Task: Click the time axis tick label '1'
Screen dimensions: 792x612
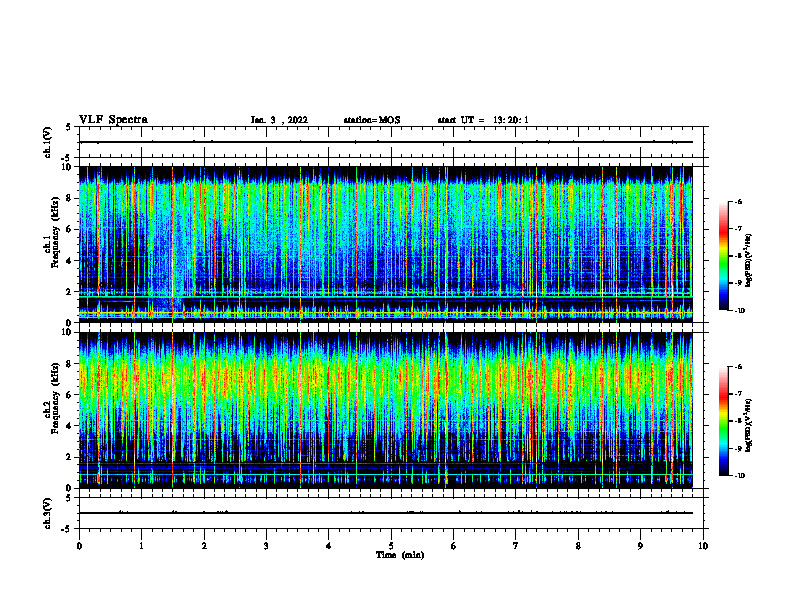Action: click(x=141, y=546)
